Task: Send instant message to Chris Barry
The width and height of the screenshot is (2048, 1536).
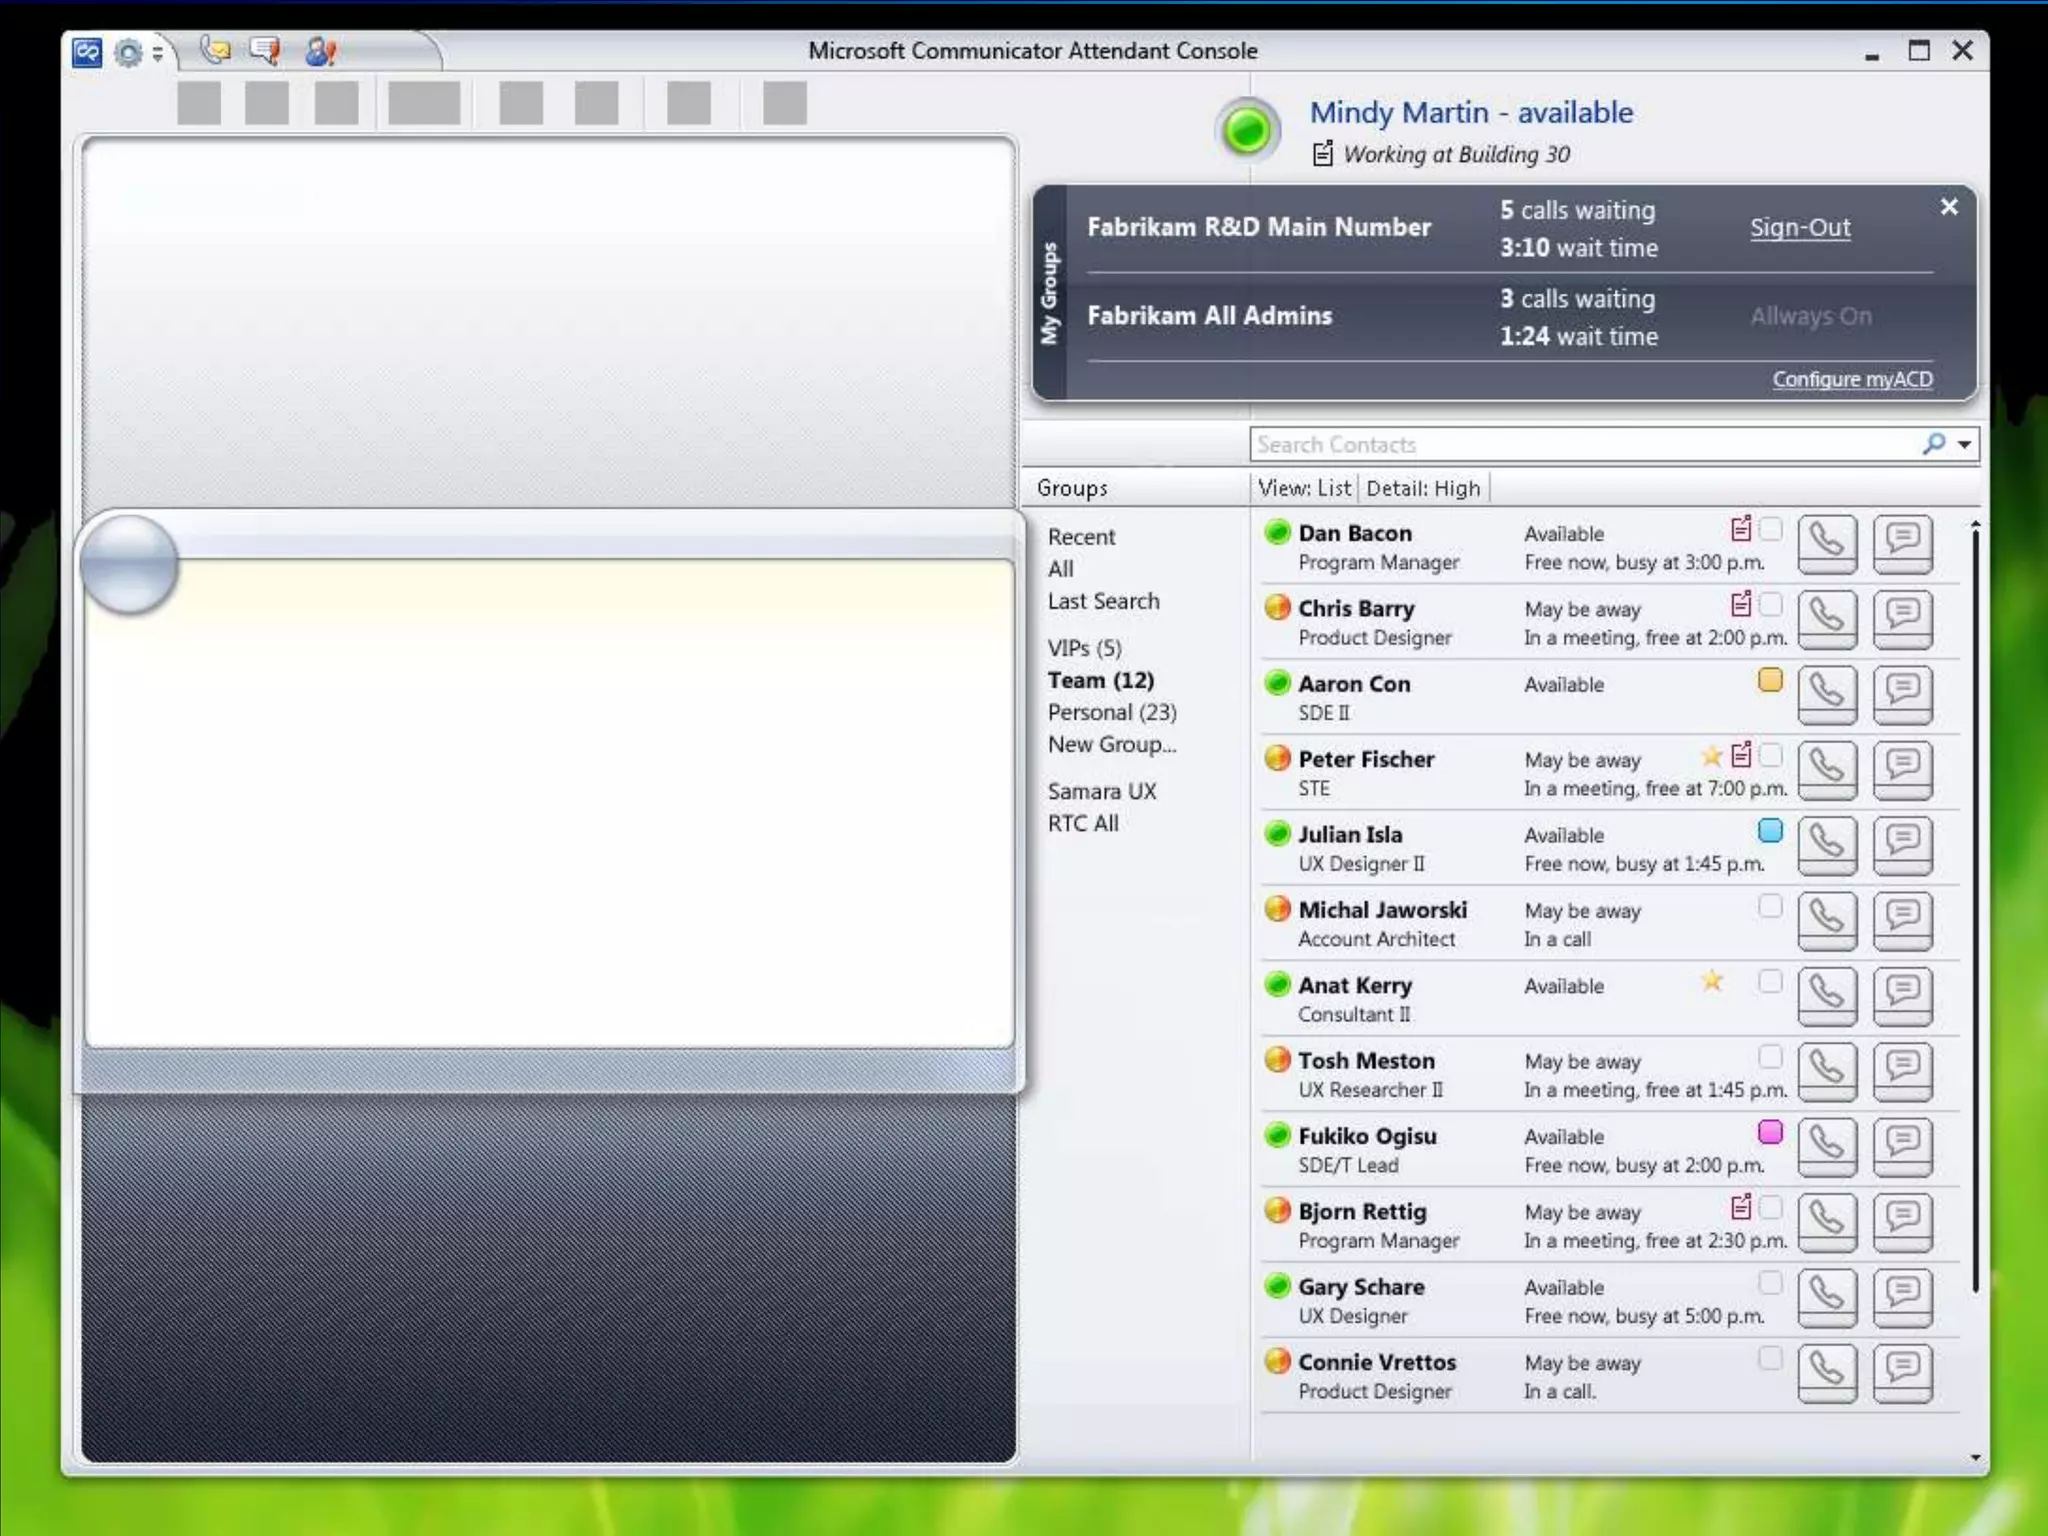Action: pyautogui.click(x=1901, y=618)
